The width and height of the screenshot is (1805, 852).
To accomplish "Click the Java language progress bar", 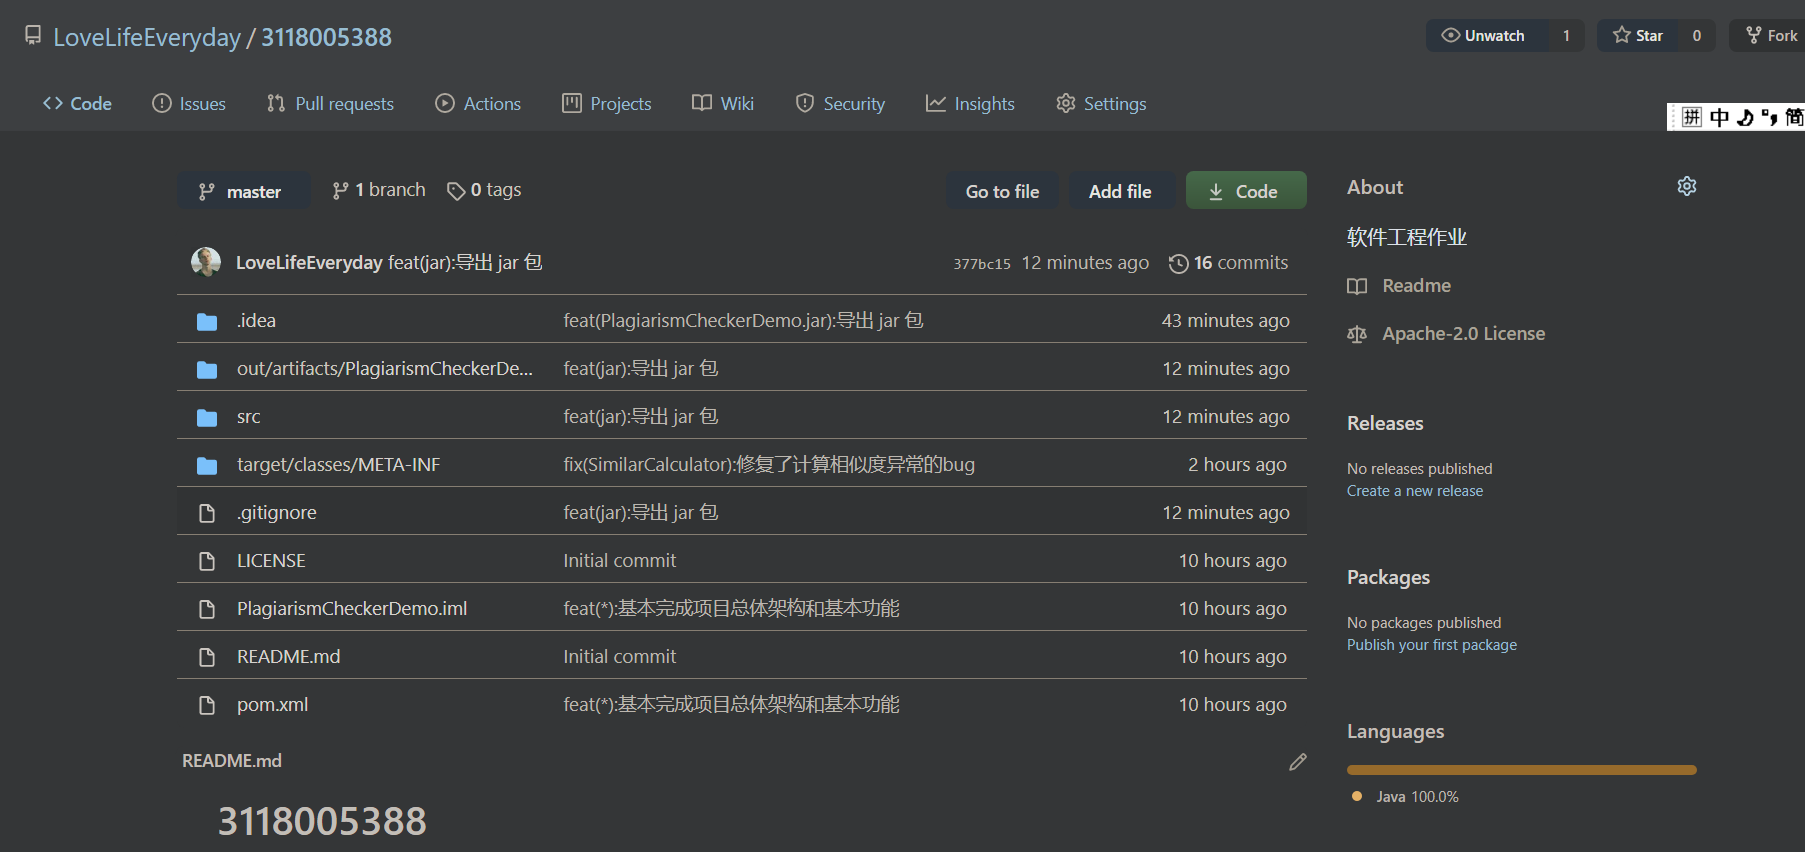I will [x=1522, y=770].
